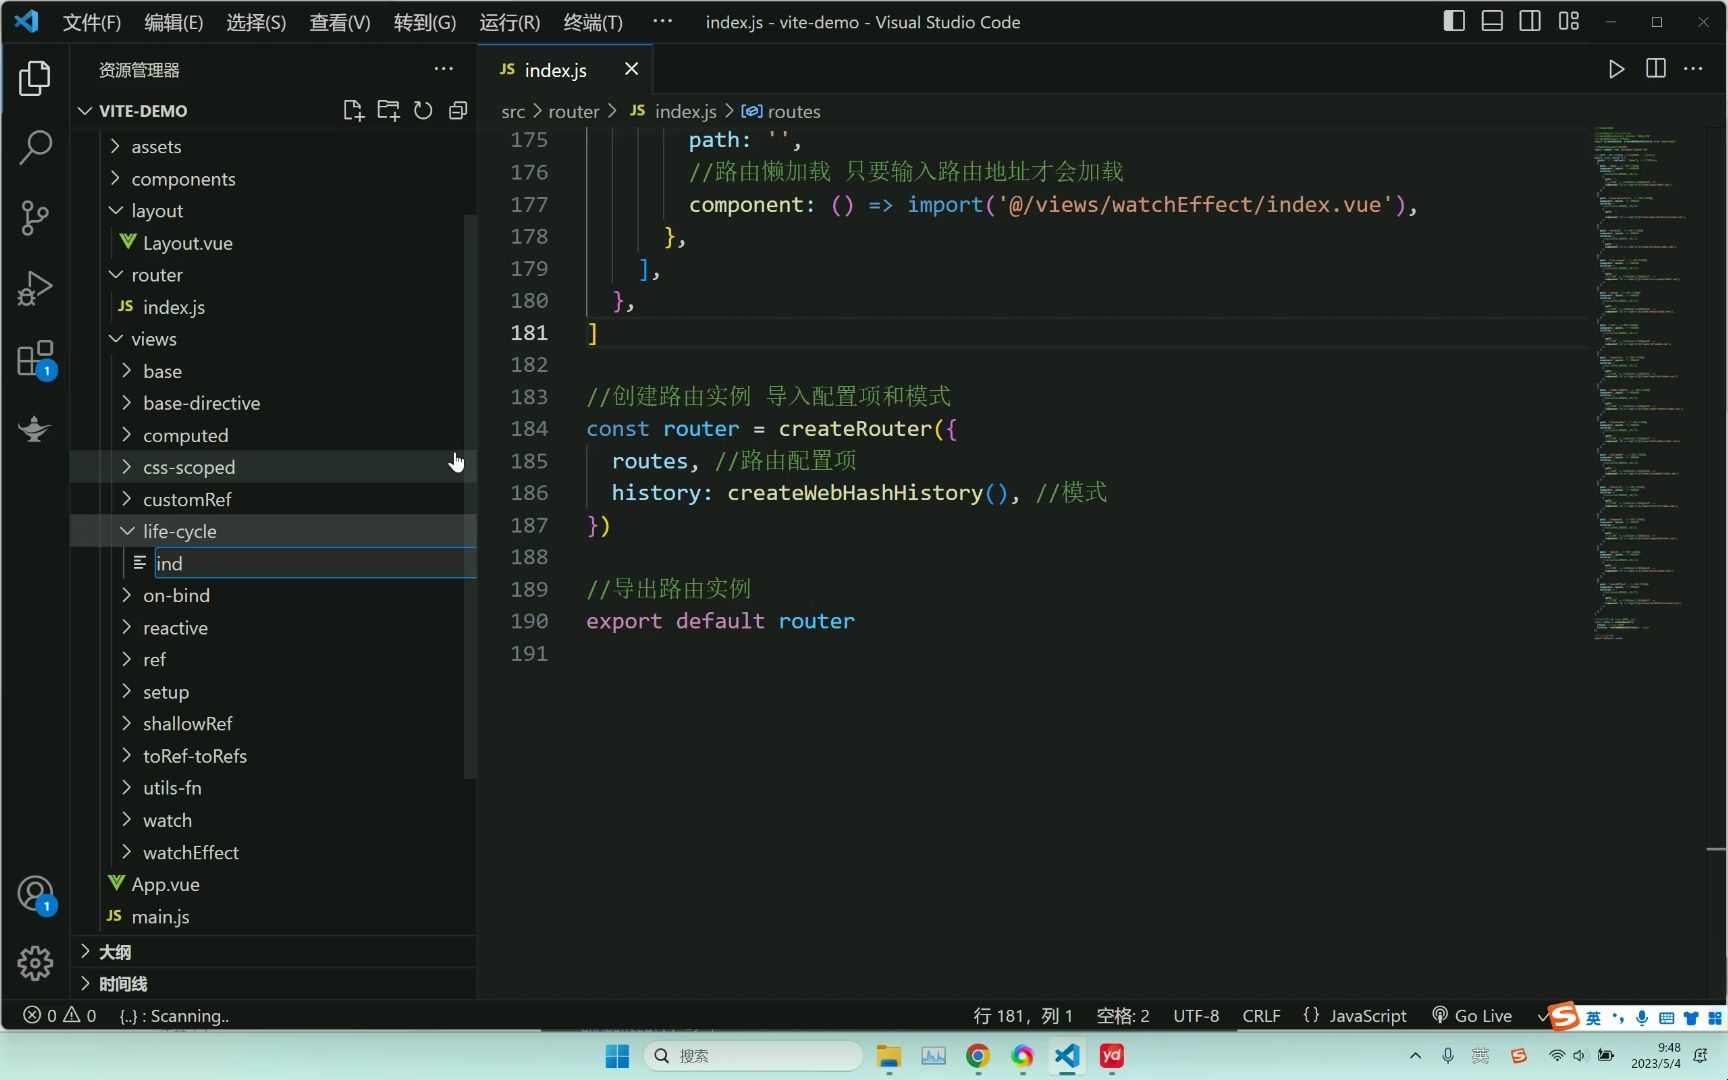1728x1080 pixels.
Task: Open the 终端(T) menu
Action: click(593, 22)
